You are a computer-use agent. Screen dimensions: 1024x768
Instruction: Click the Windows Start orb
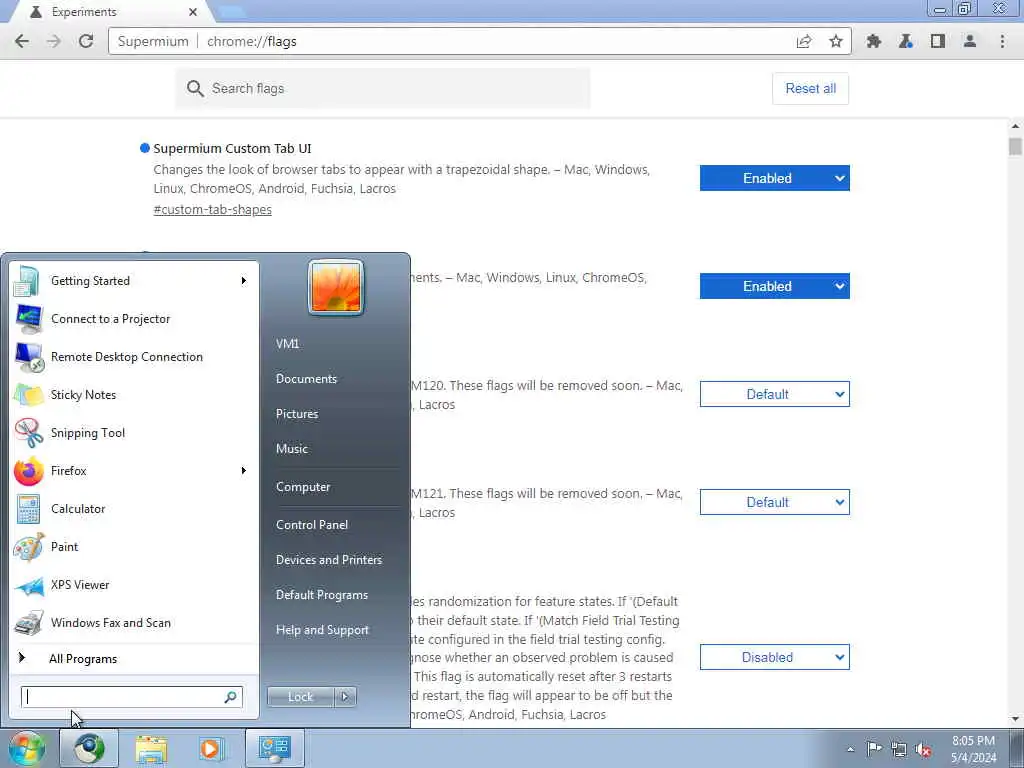[x=26, y=748]
